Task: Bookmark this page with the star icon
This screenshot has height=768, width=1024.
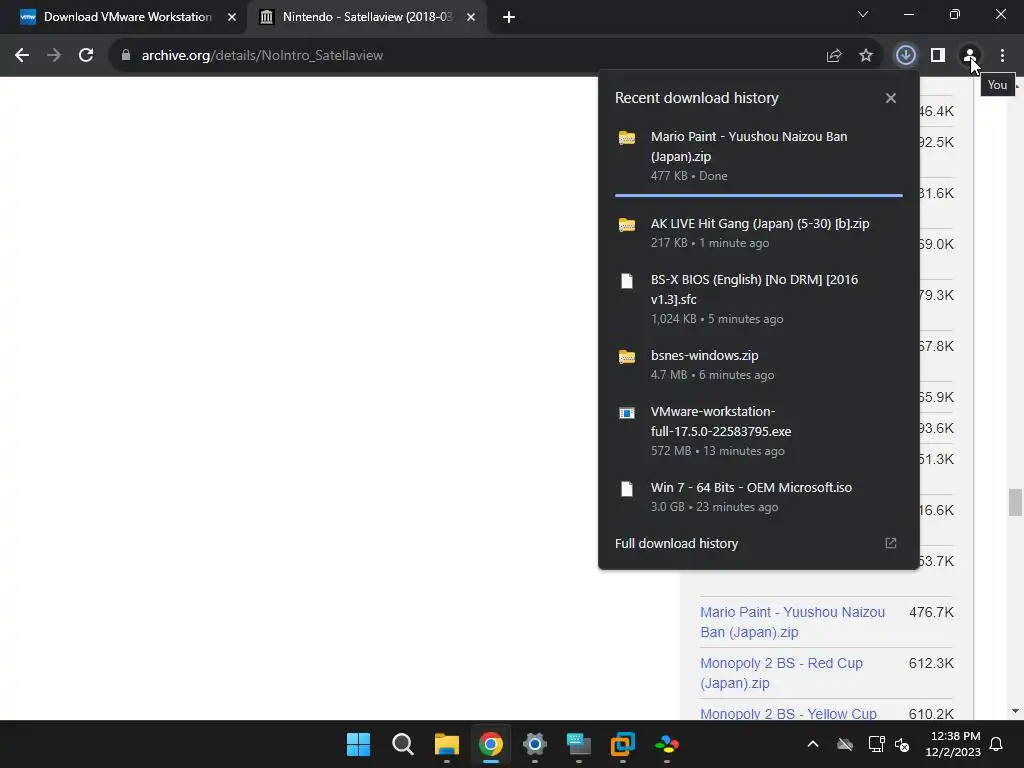Action: [x=866, y=56]
